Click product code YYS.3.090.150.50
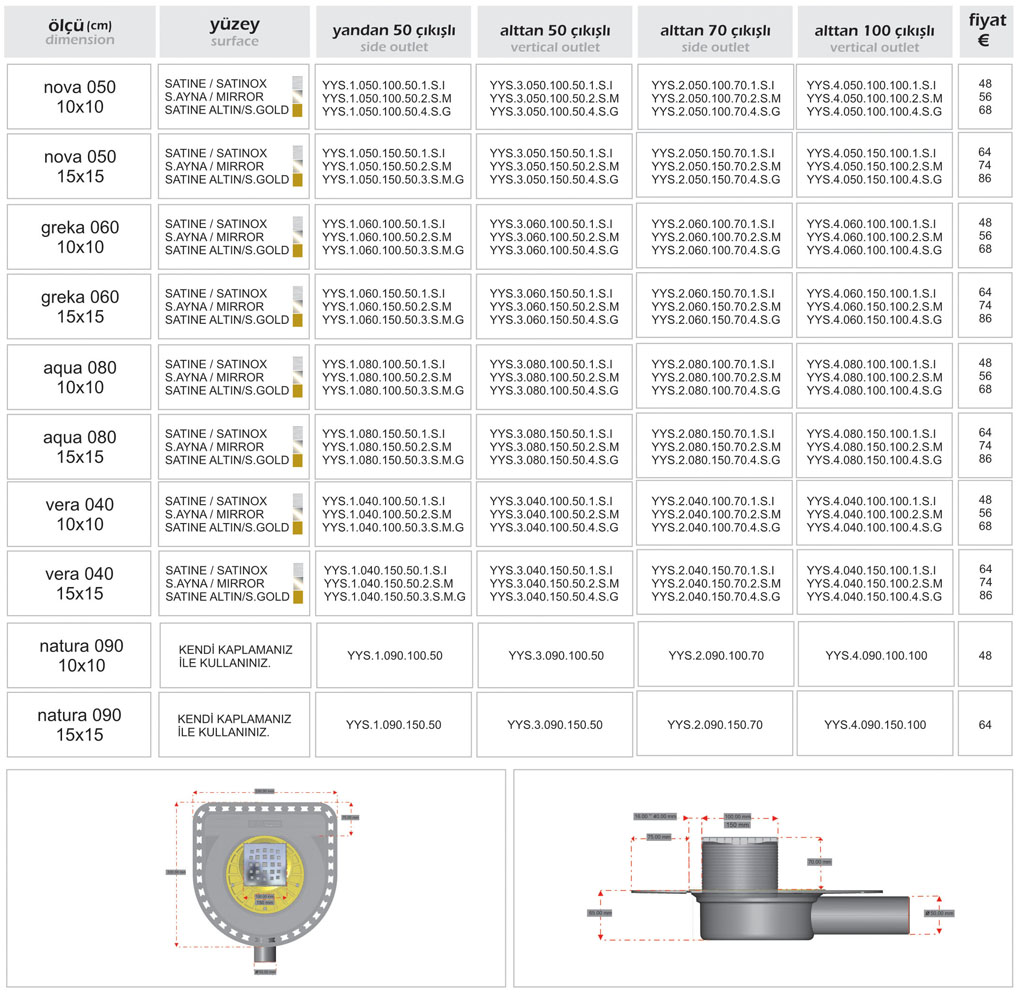 coord(555,725)
